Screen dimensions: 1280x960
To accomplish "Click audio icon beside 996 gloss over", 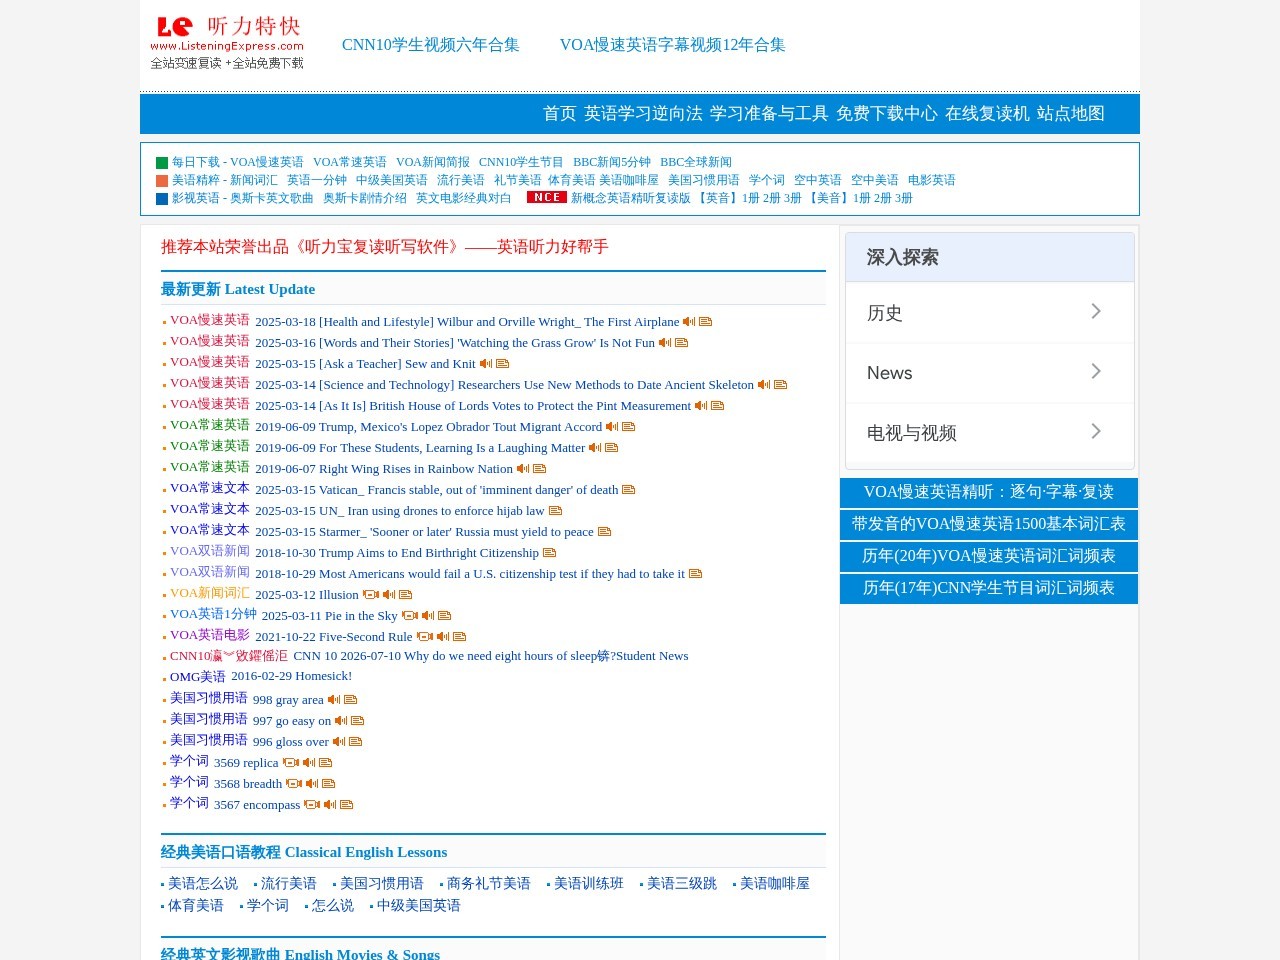I will [339, 742].
